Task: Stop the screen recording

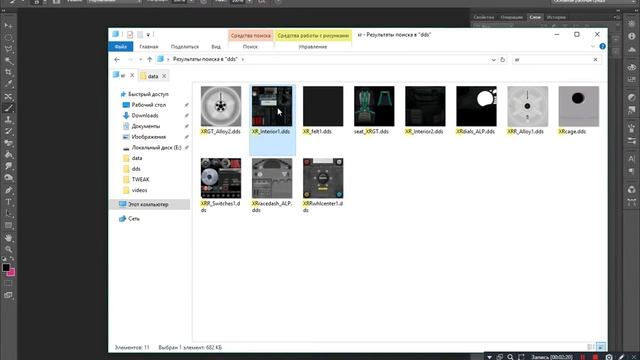Action: point(595,357)
